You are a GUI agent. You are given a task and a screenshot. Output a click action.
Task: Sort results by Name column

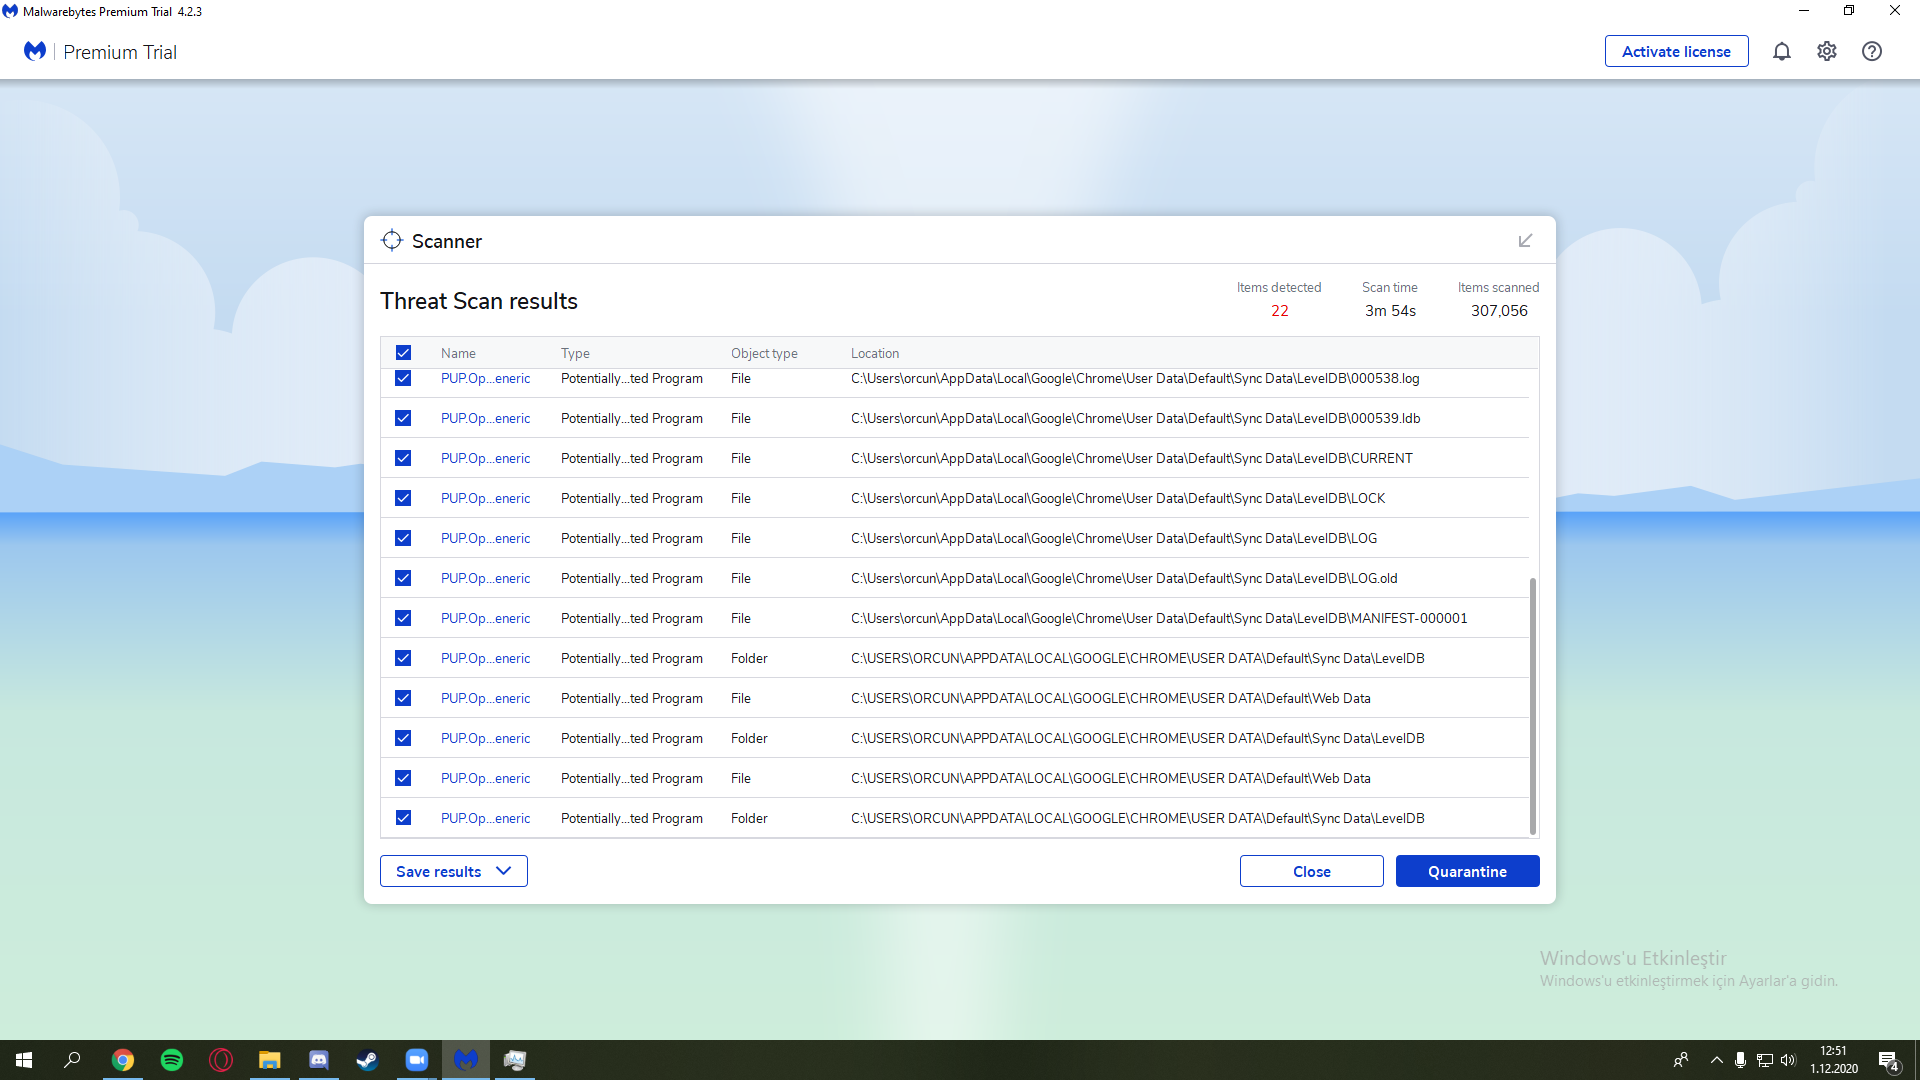[458, 353]
